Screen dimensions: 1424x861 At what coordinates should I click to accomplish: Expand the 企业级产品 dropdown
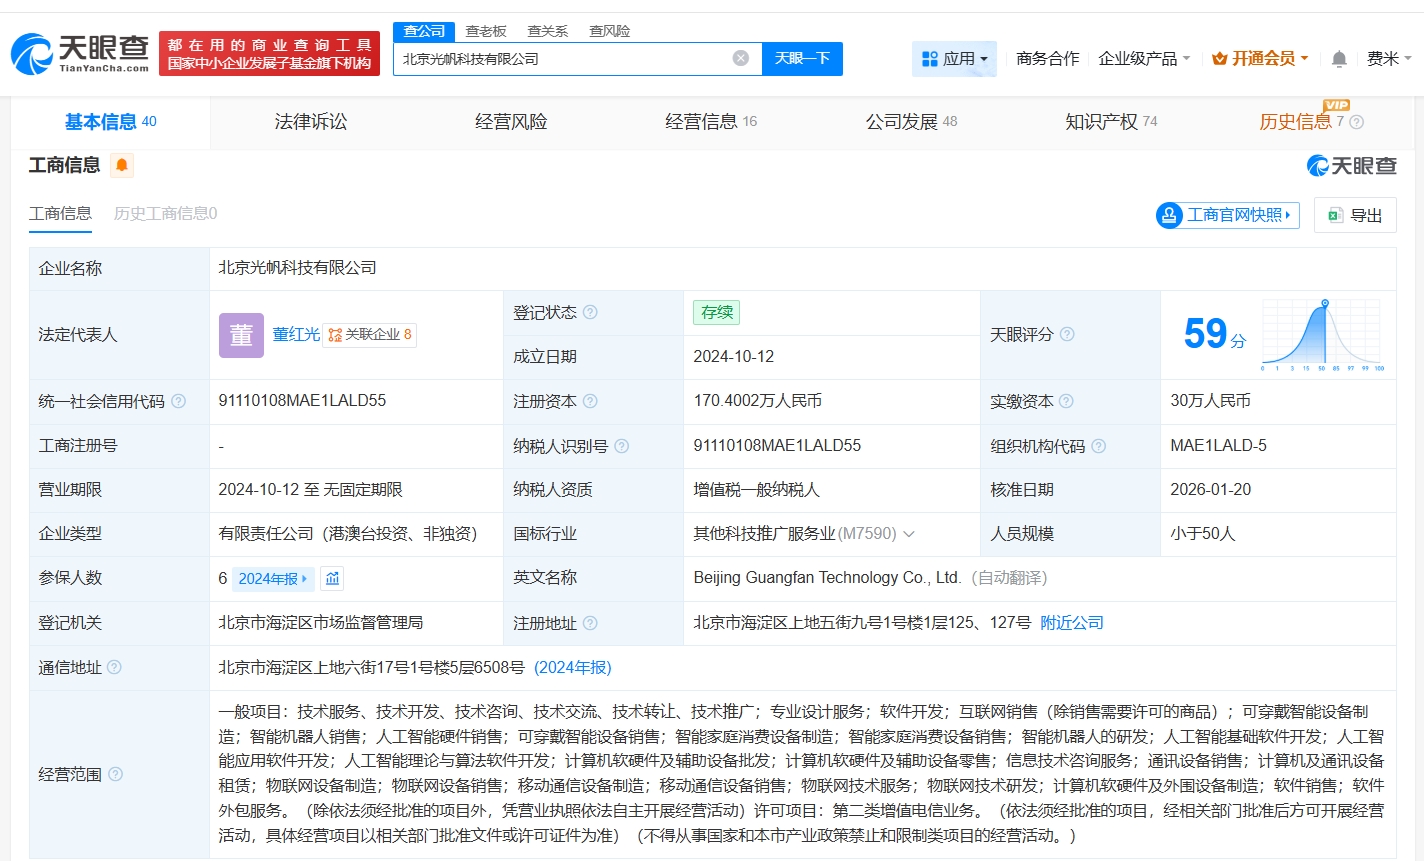click(1144, 59)
